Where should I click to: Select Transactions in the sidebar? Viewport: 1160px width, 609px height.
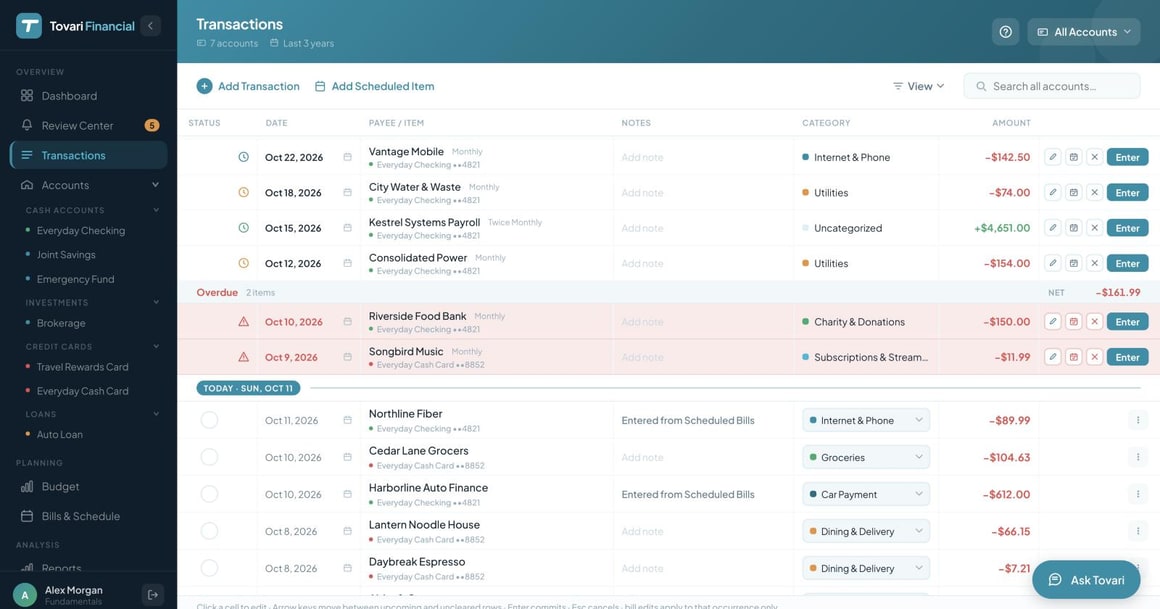[89, 155]
